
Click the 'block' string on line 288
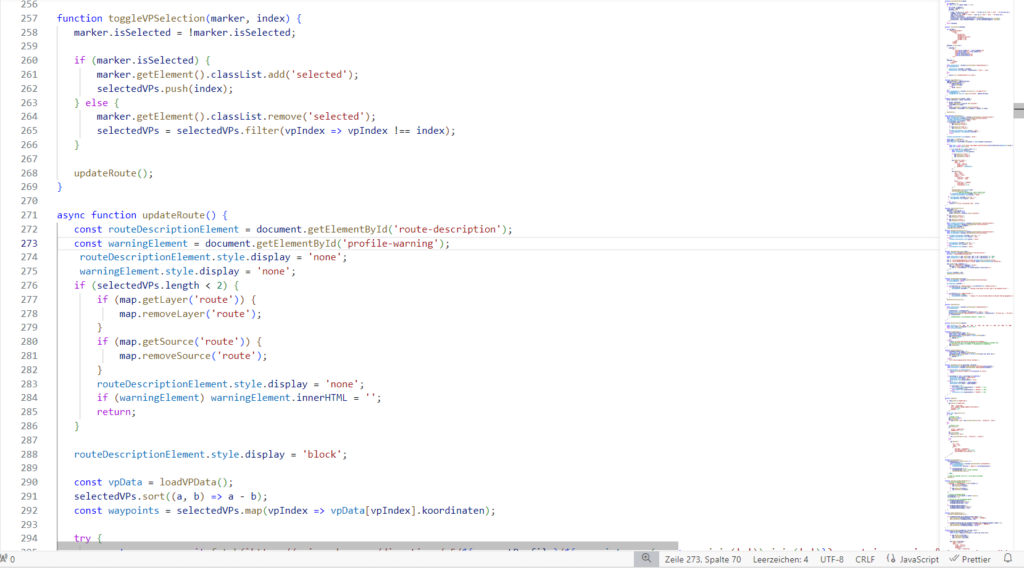click(321, 454)
